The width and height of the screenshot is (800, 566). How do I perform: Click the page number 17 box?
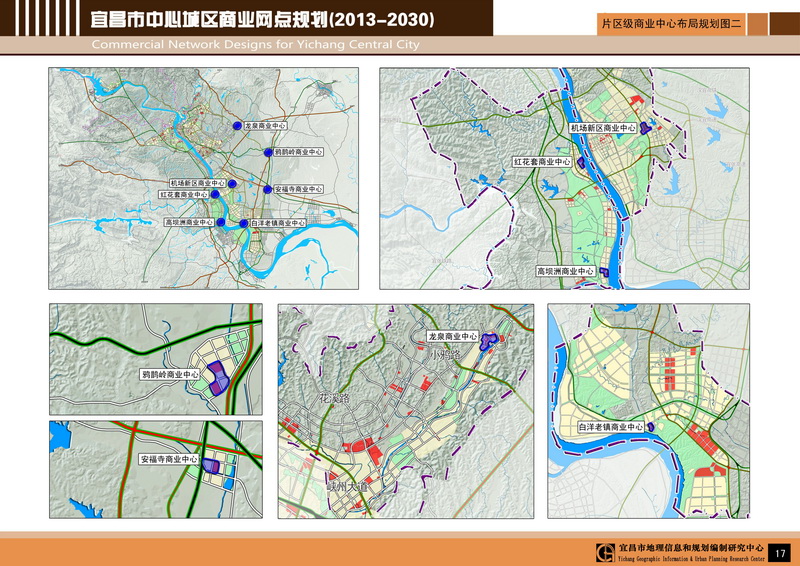pos(781,552)
